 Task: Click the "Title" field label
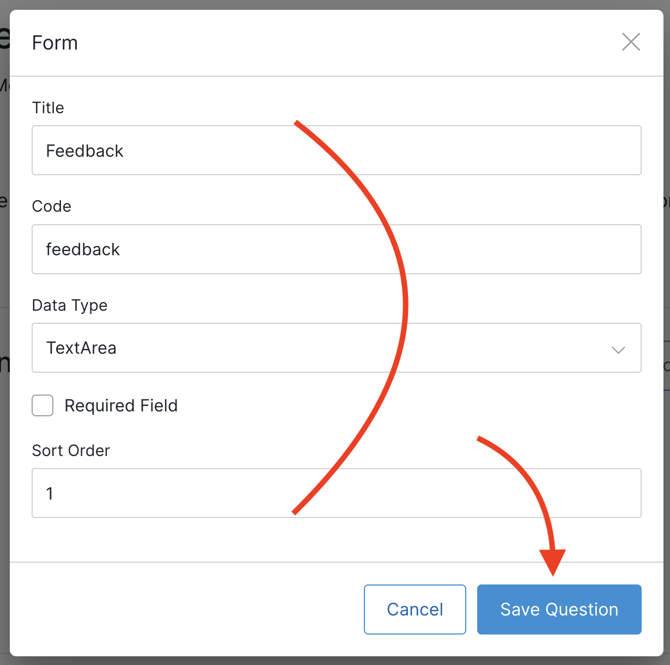pos(48,107)
